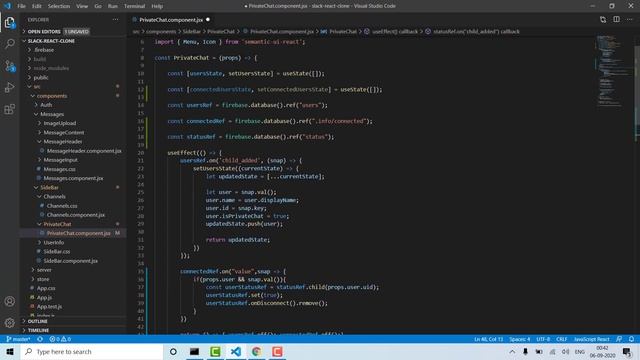Screen dimensions: 640x360
Task: Open the black terminal taskbar app
Action: point(194,352)
